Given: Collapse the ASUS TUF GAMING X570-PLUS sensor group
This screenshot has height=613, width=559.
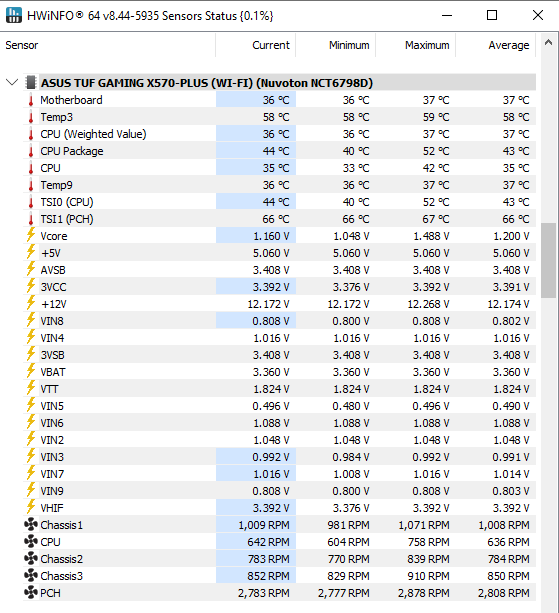Looking at the screenshot, I should [12, 82].
